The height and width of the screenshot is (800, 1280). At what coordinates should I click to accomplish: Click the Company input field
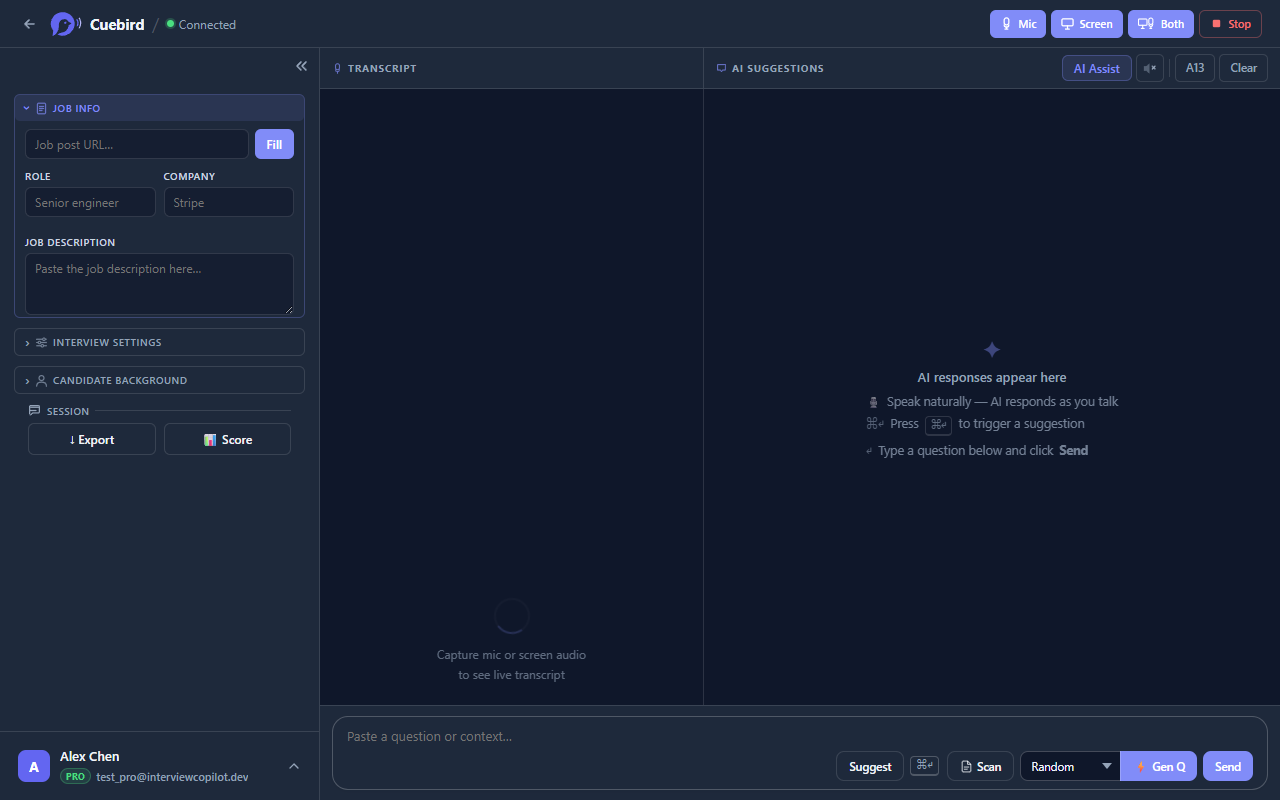pyautogui.click(x=228, y=202)
